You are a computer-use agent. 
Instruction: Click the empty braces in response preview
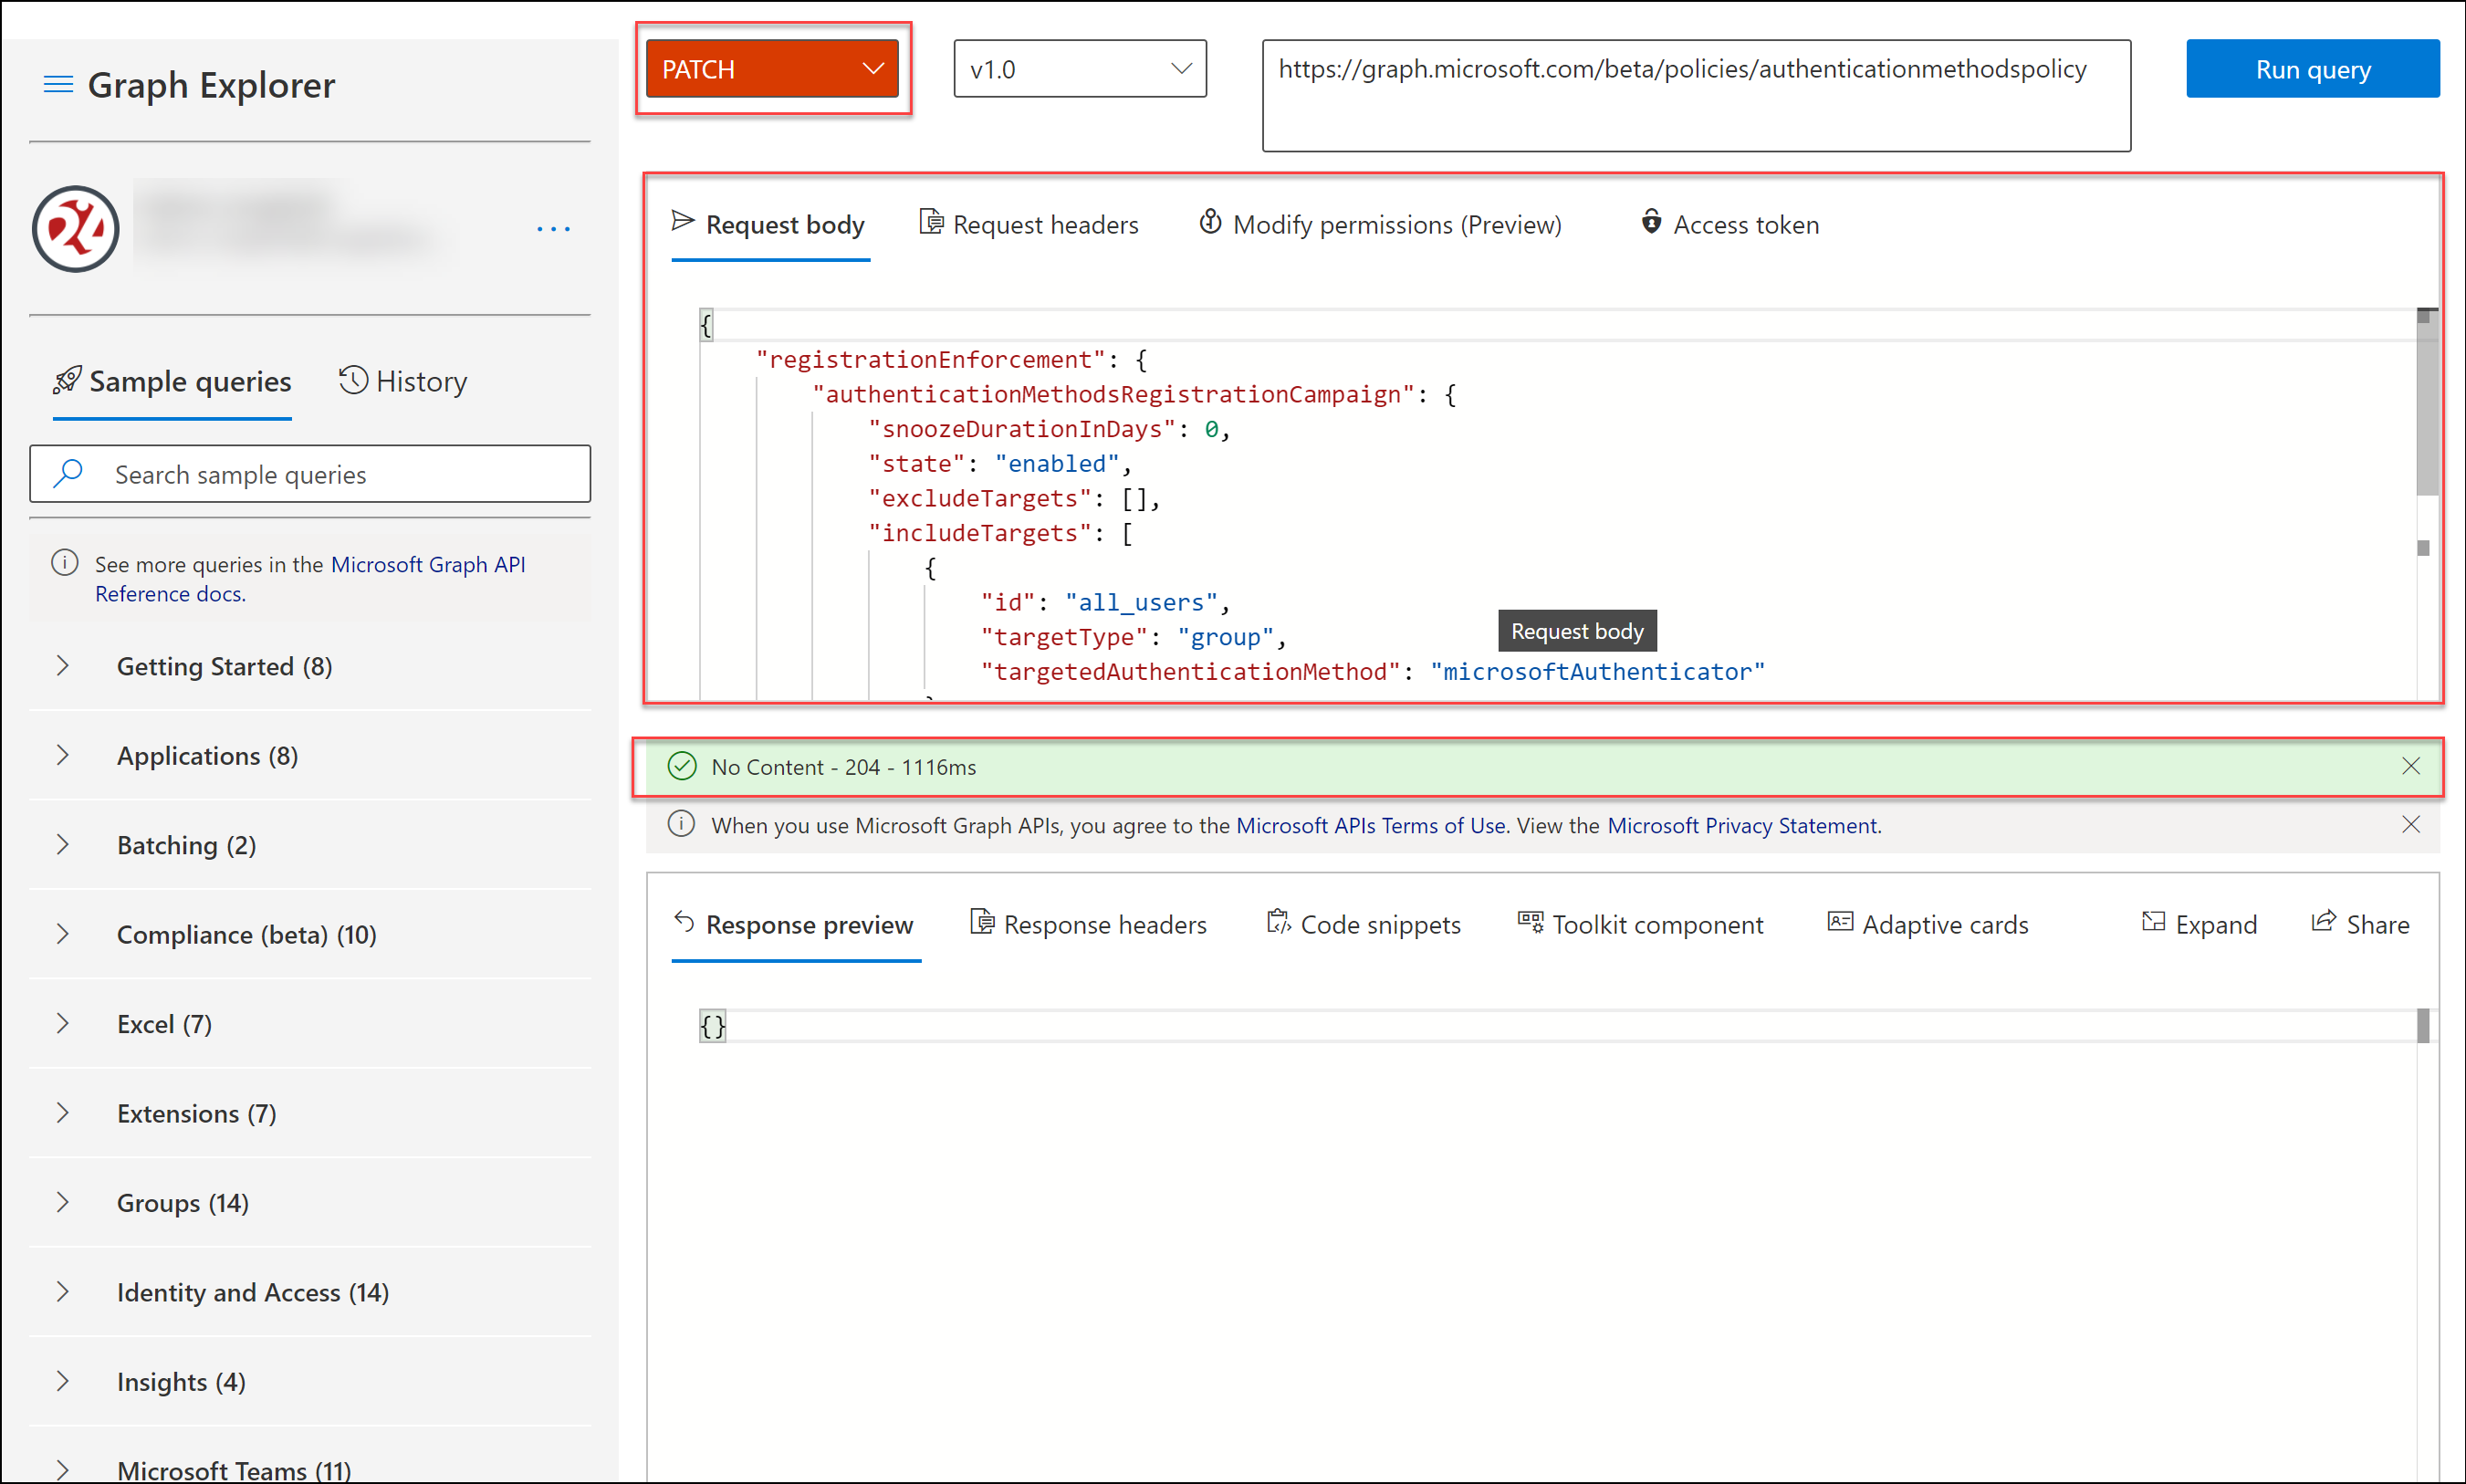click(x=712, y=1026)
